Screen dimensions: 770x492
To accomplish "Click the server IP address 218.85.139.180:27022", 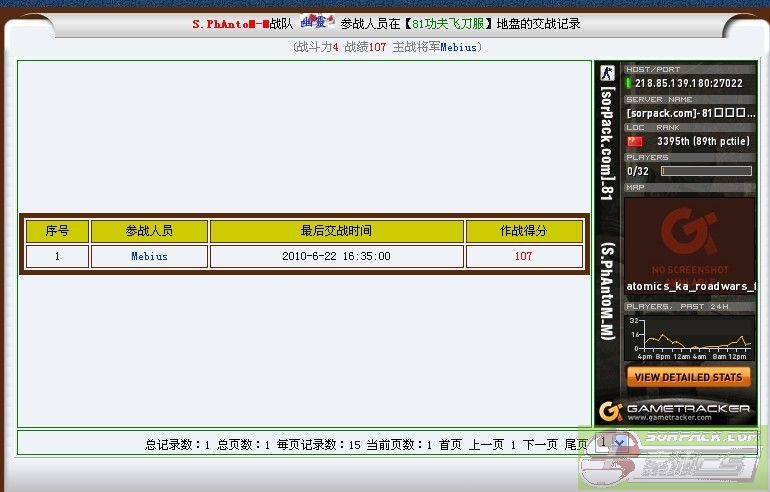I will (688, 84).
